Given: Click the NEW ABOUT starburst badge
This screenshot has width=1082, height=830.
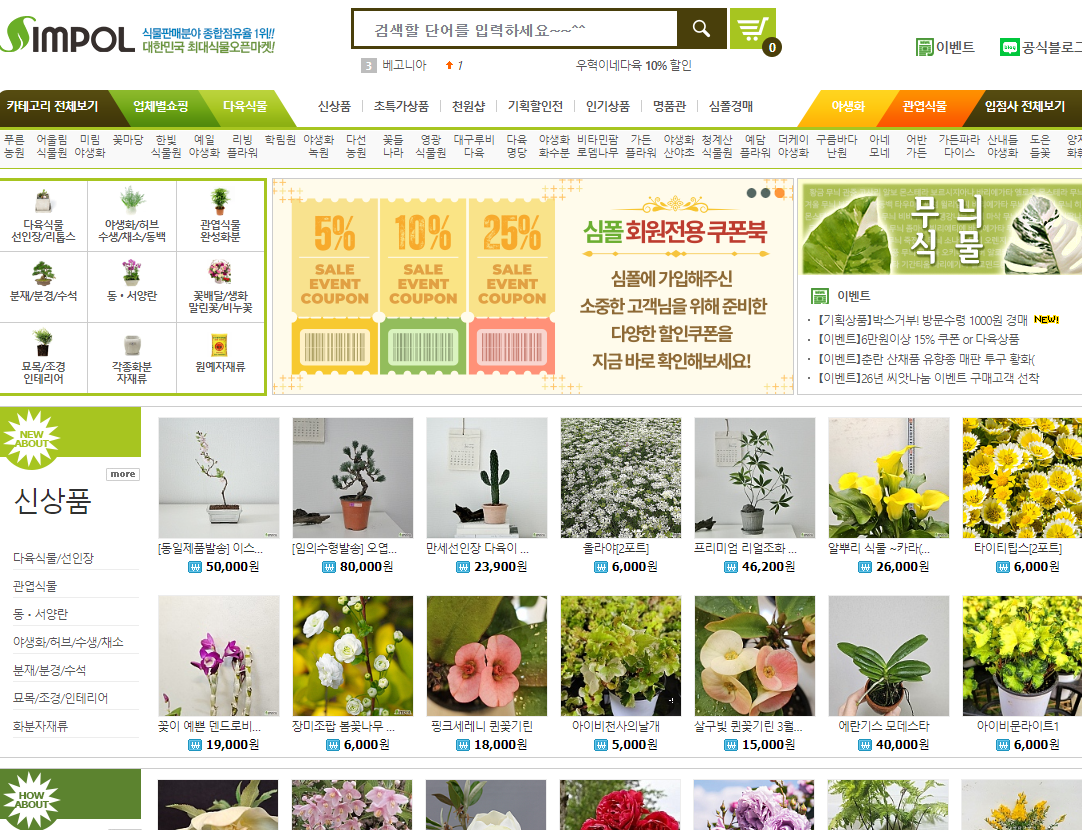Looking at the screenshot, I should (x=32, y=439).
